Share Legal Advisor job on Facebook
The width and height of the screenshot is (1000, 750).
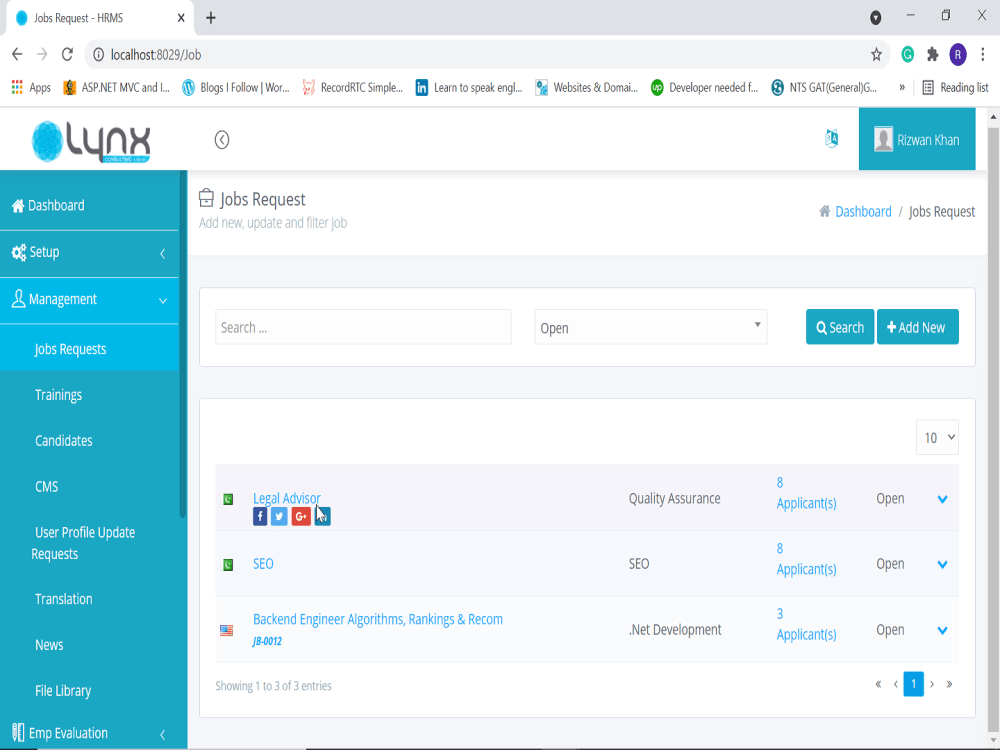click(260, 516)
